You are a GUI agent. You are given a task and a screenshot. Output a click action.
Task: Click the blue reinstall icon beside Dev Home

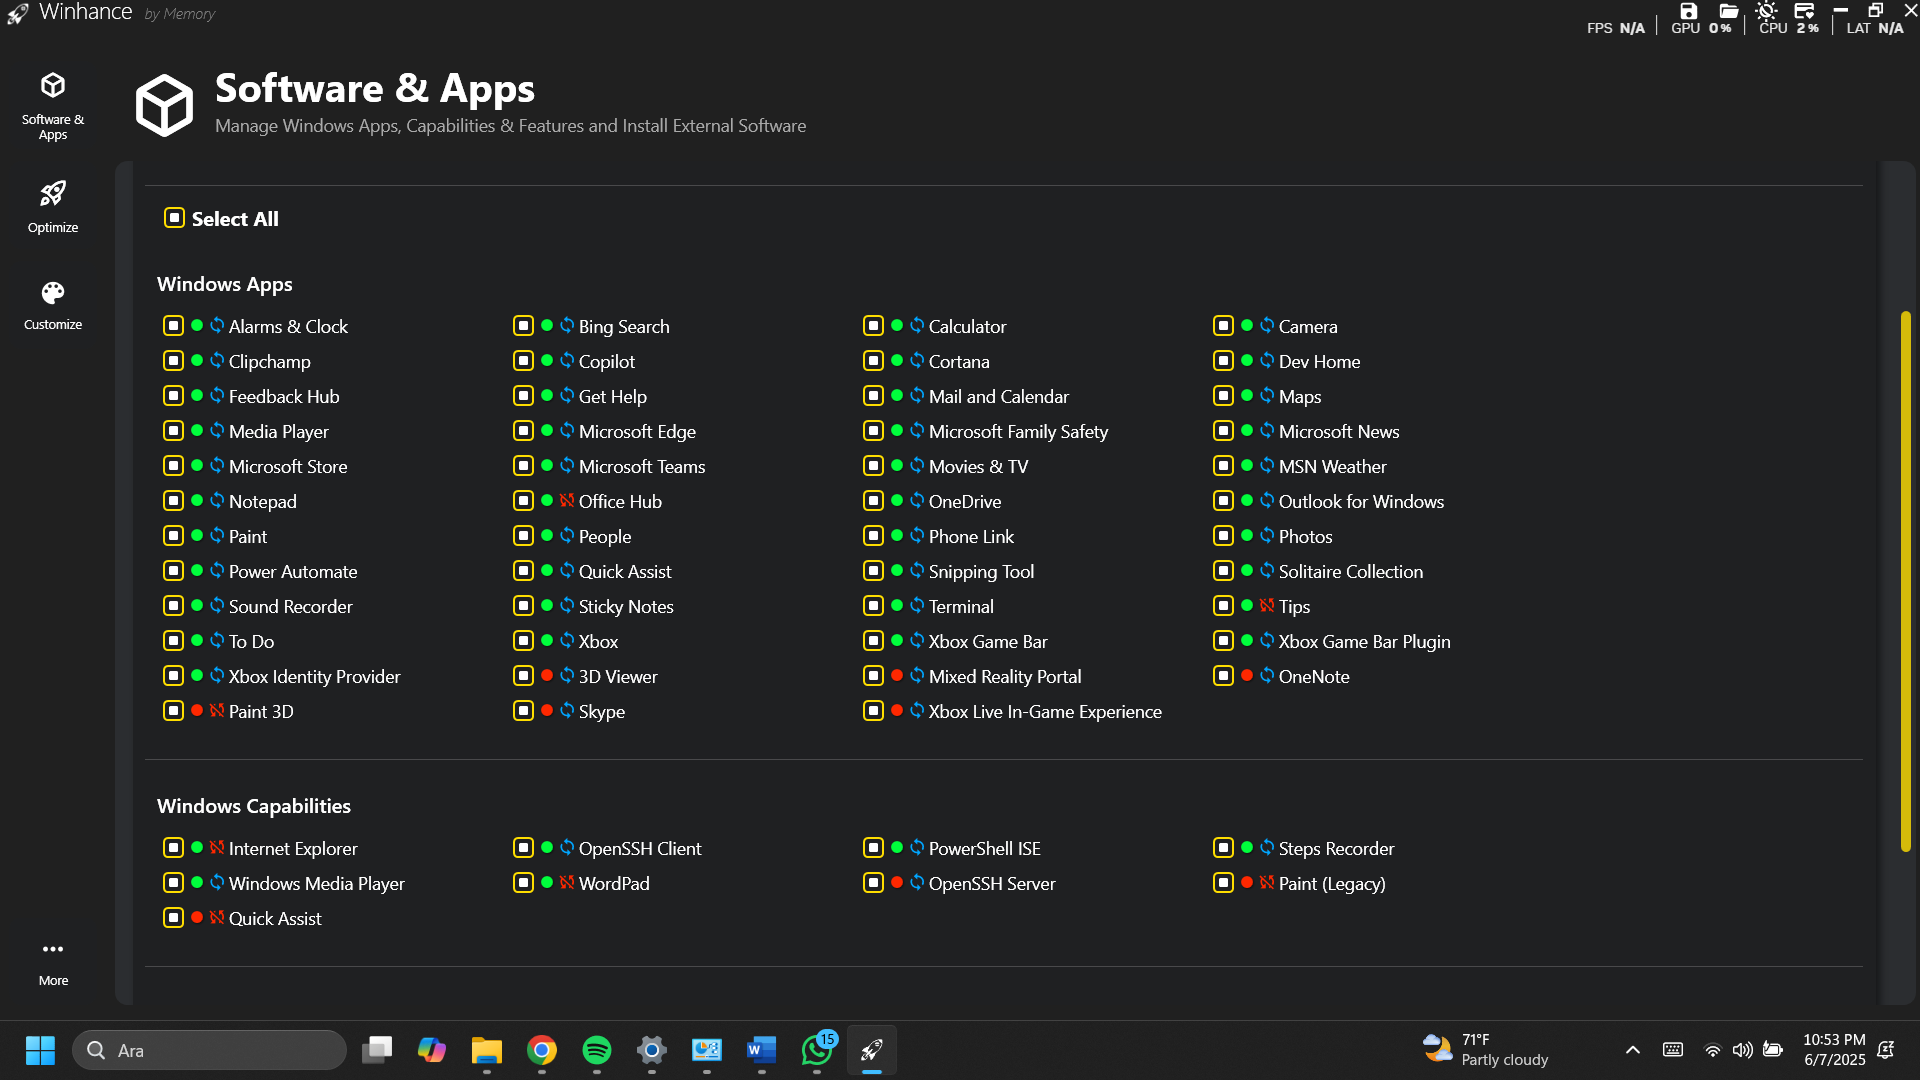[1267, 360]
